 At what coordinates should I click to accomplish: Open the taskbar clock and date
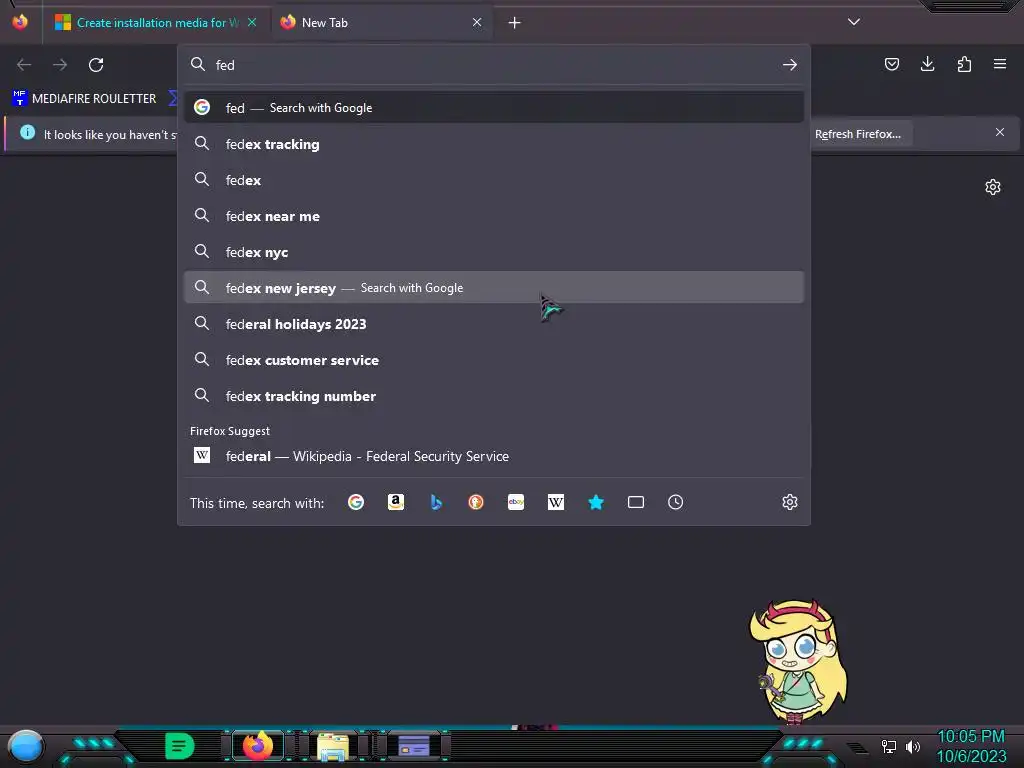[971, 746]
